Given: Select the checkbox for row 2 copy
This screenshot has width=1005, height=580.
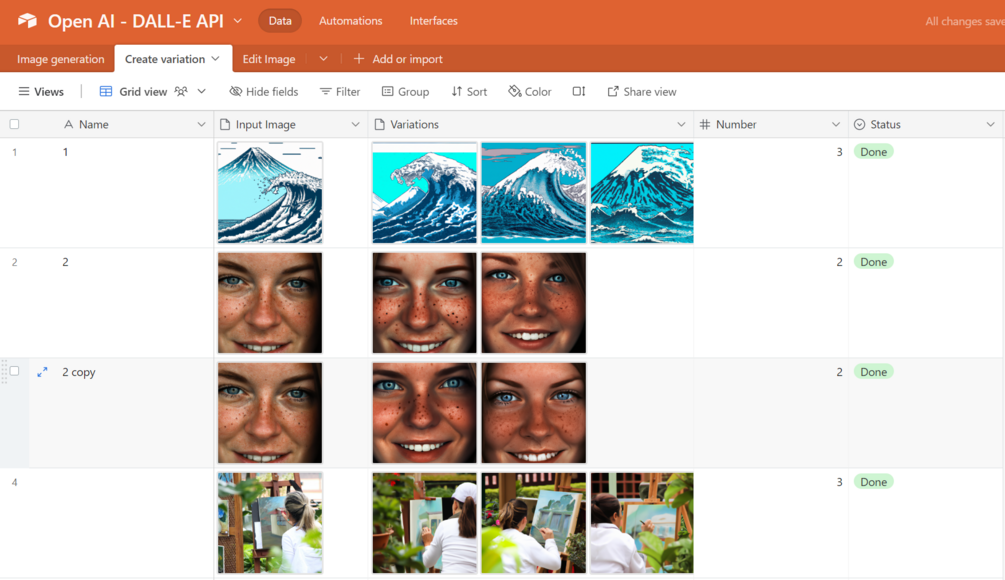Looking at the screenshot, I should (14, 371).
